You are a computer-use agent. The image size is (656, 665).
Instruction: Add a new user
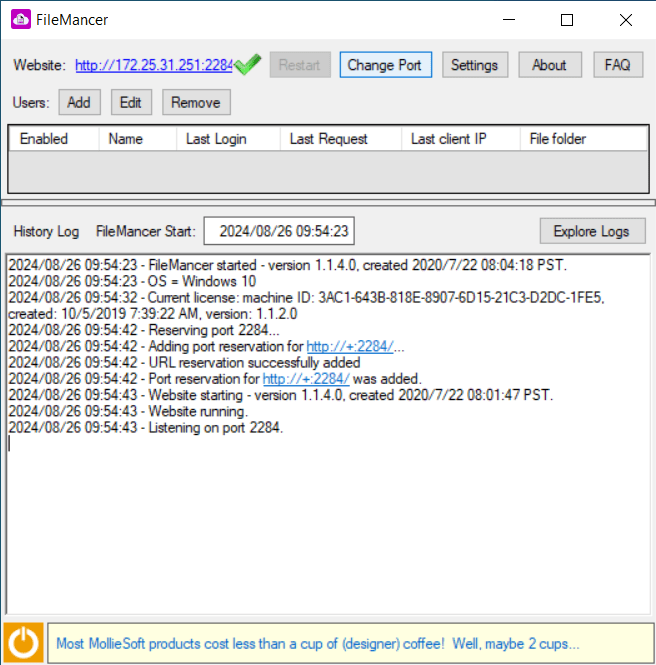[79, 102]
